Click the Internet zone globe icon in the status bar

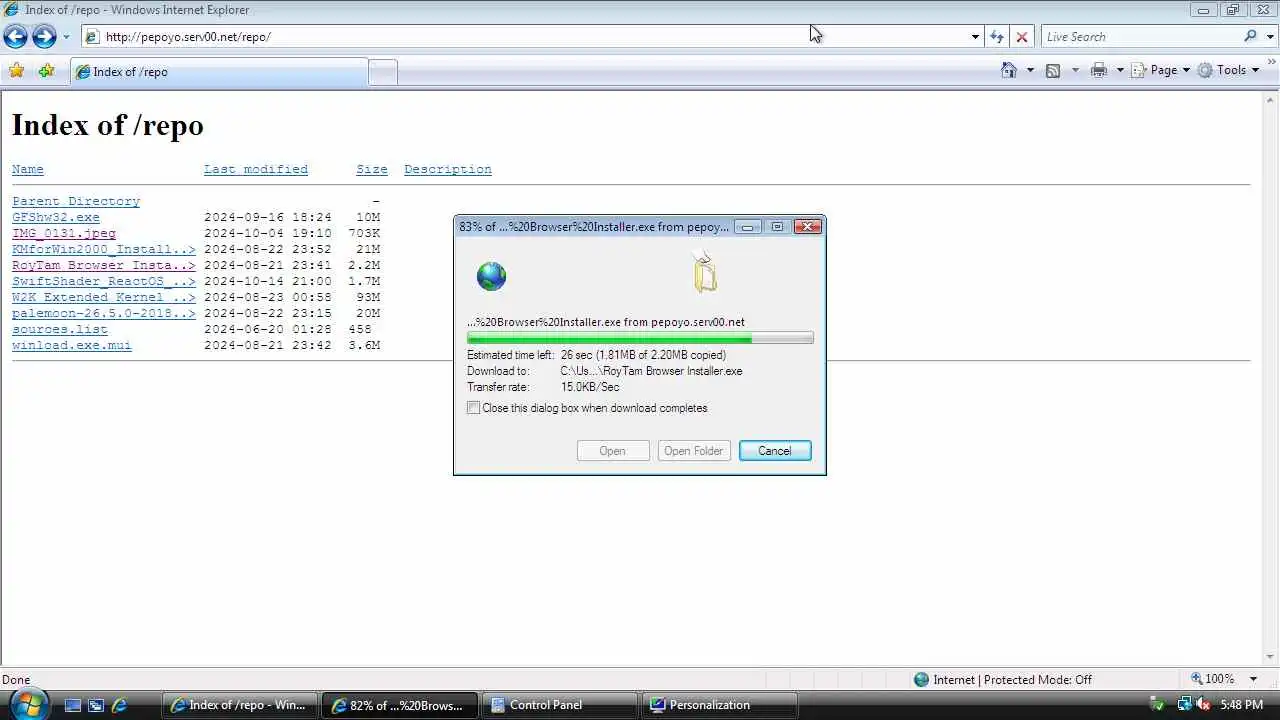pos(922,679)
